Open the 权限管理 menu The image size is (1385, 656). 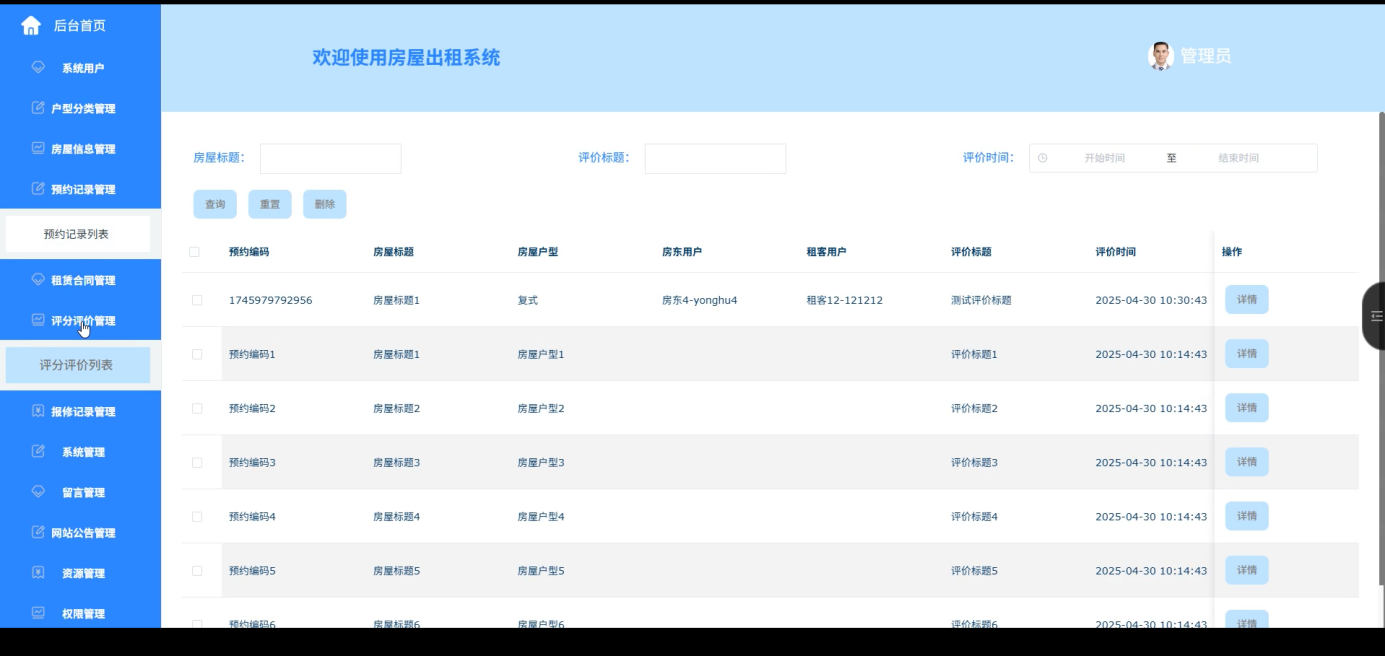pos(80,613)
